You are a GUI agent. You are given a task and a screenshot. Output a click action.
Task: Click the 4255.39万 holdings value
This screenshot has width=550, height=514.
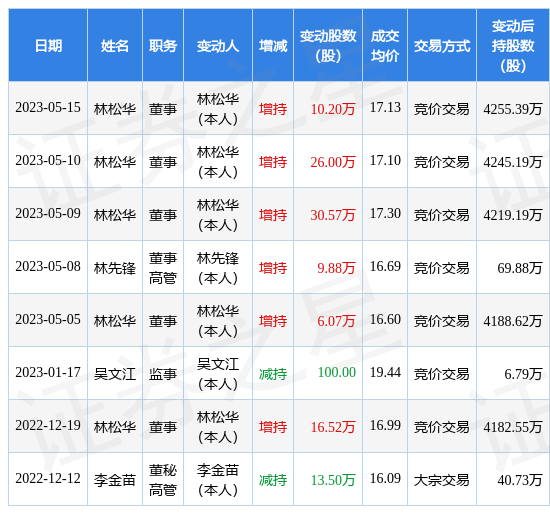[x=513, y=109]
